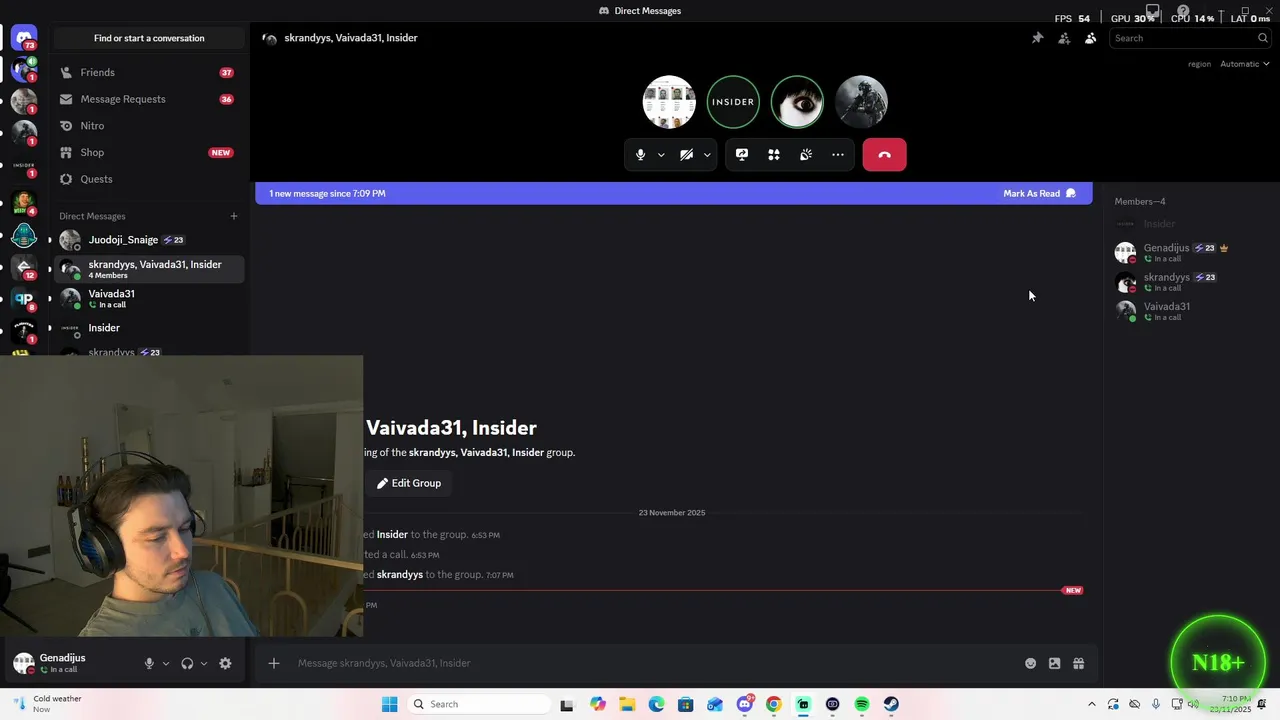Open the server with the 12 badge

point(24,267)
